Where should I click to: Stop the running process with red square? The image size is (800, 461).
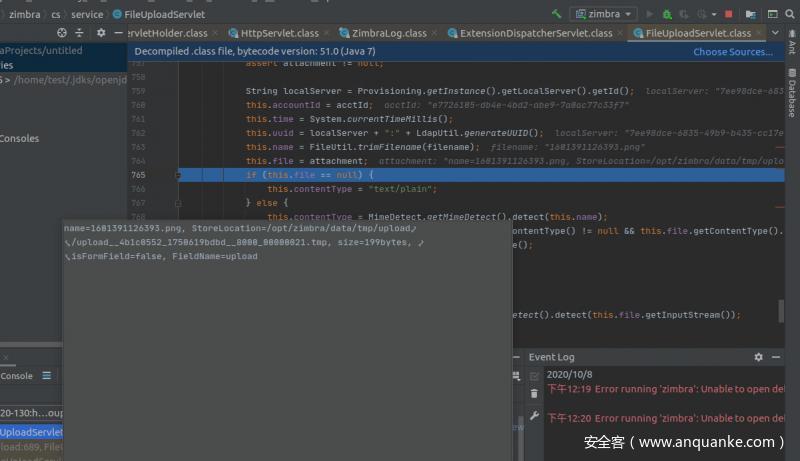coord(729,14)
